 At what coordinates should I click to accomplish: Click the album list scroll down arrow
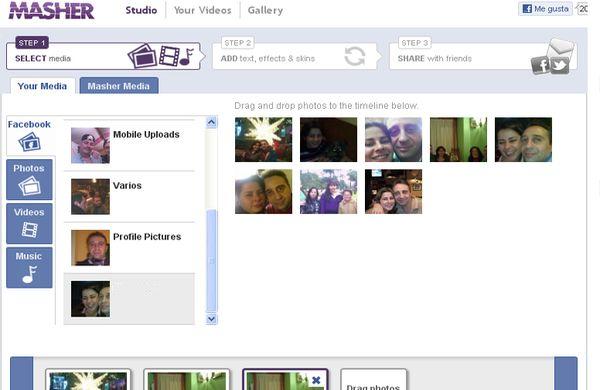pyautogui.click(x=211, y=319)
